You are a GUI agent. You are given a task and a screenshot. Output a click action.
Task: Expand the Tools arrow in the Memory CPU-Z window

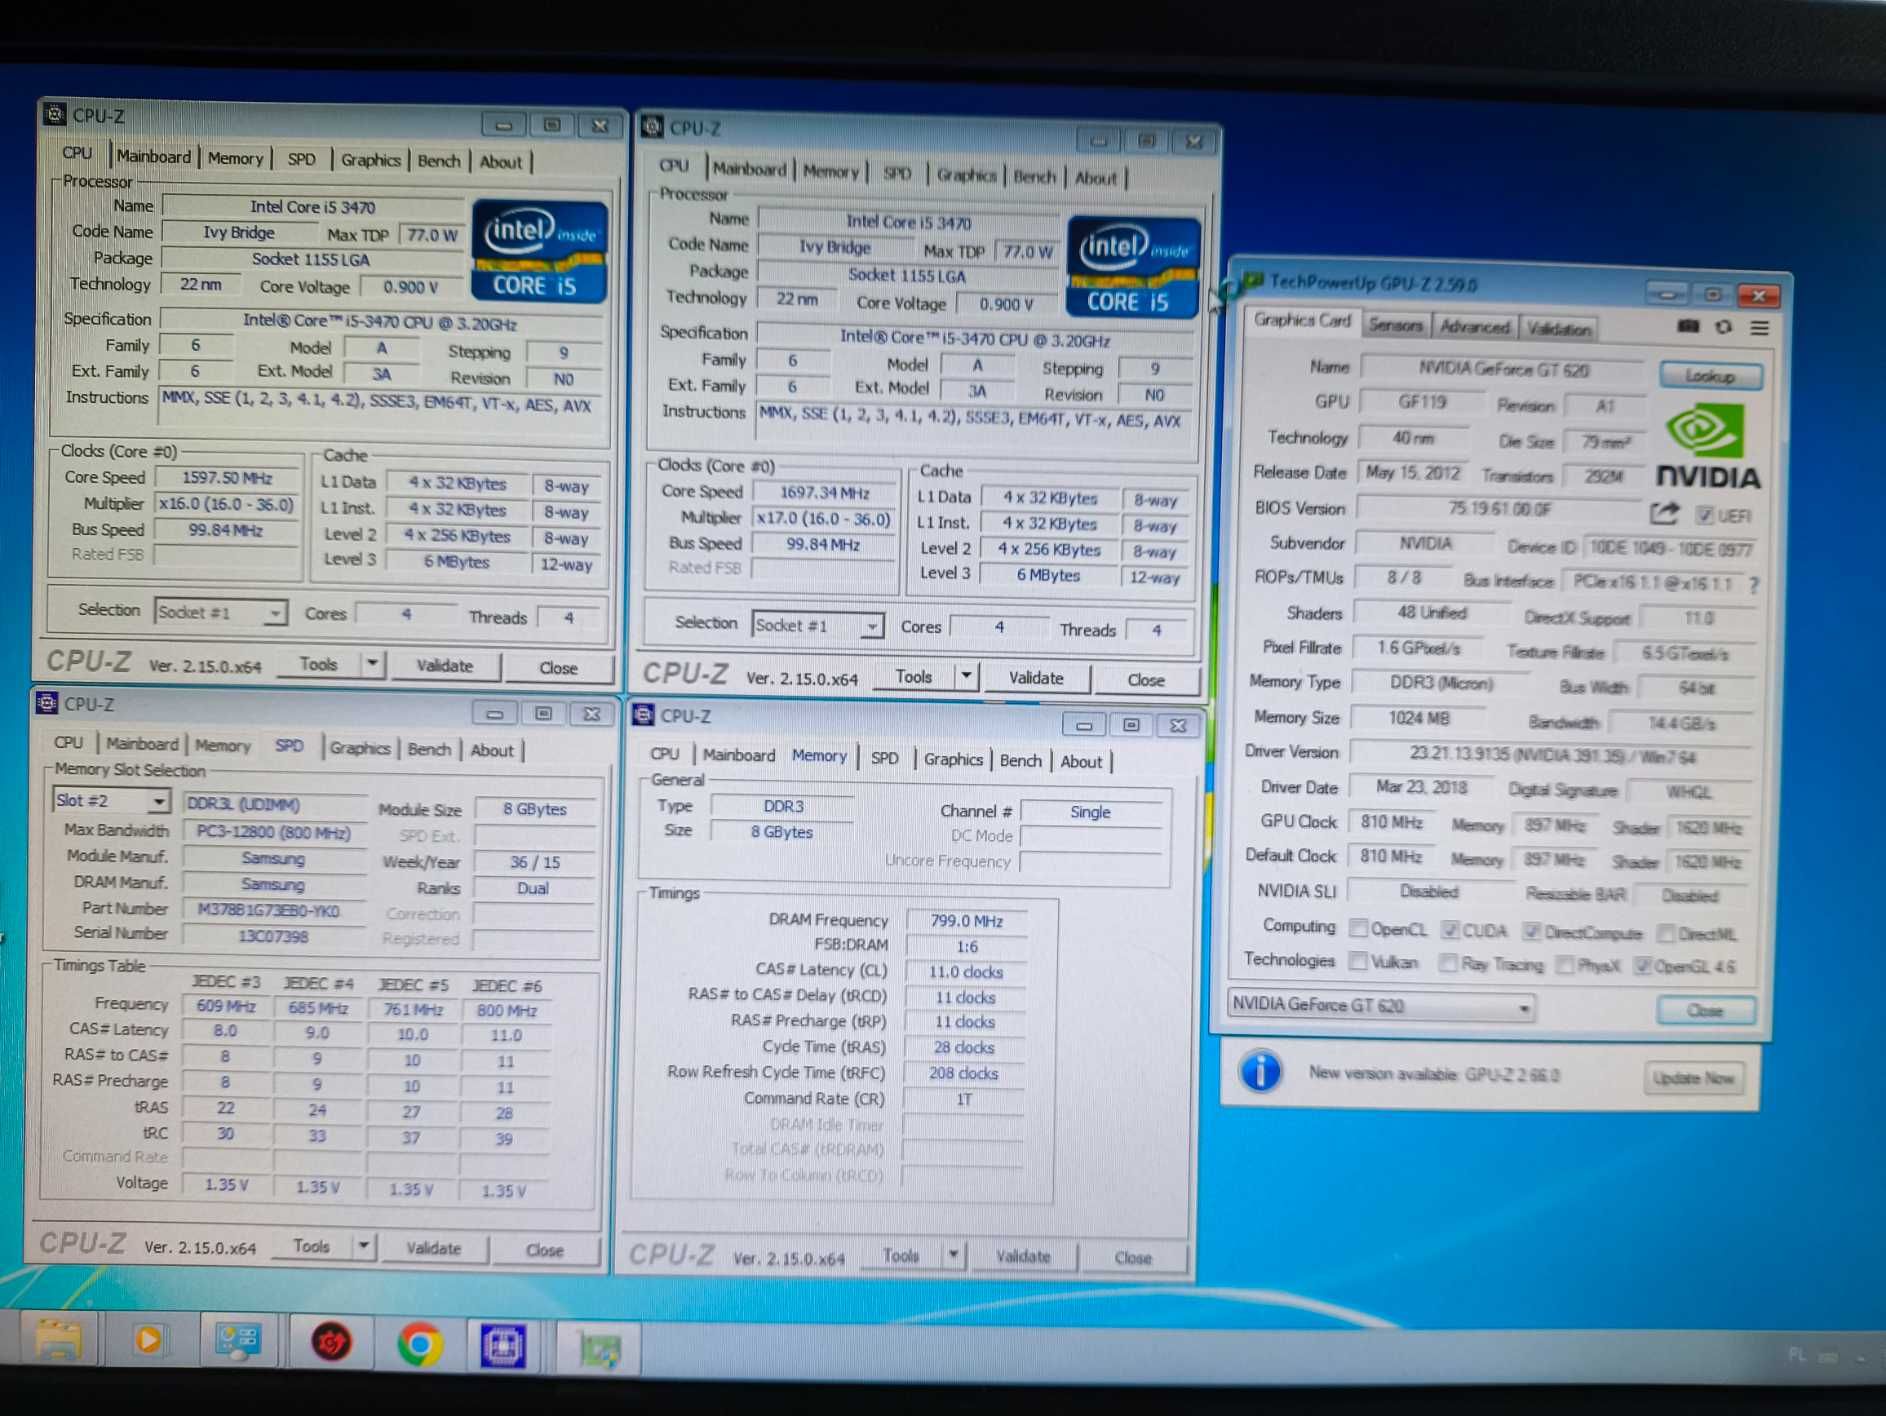(x=953, y=1255)
